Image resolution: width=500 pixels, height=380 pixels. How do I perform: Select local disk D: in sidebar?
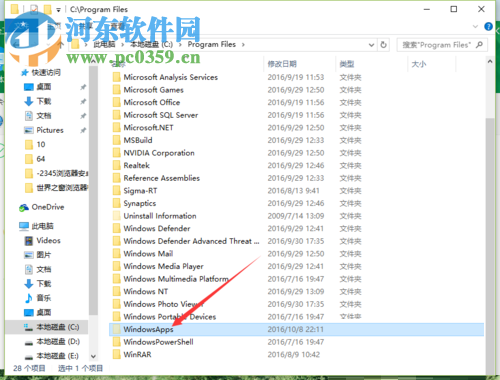pyautogui.click(x=52, y=342)
